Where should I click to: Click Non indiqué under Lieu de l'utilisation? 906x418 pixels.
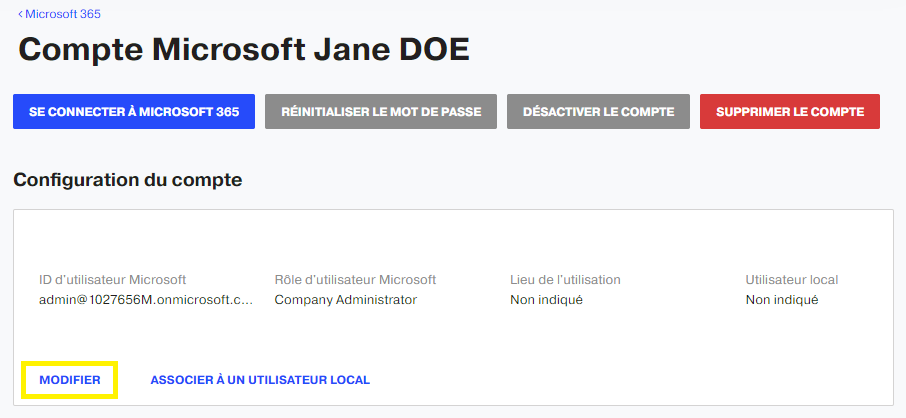pos(547,300)
